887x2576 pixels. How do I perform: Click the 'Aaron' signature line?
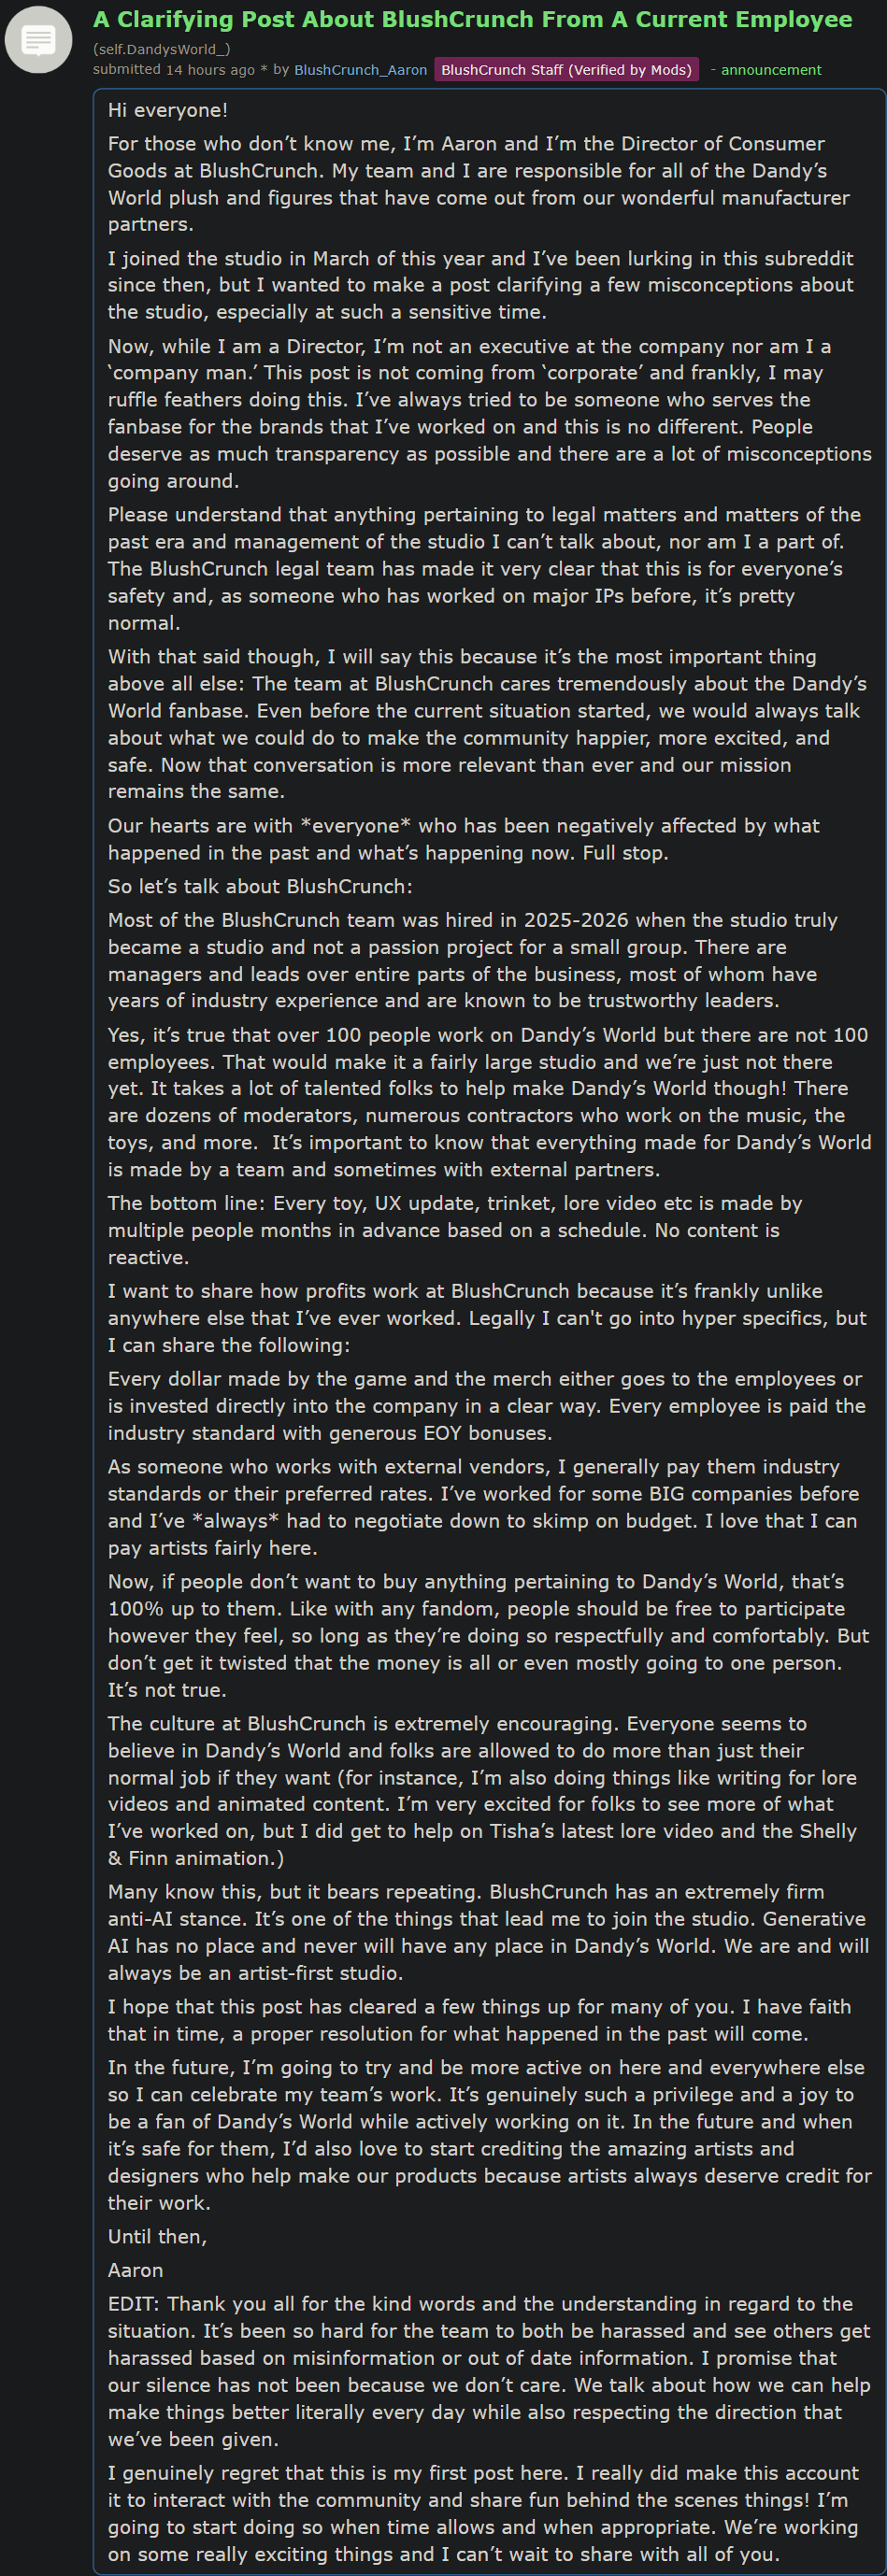(135, 2270)
